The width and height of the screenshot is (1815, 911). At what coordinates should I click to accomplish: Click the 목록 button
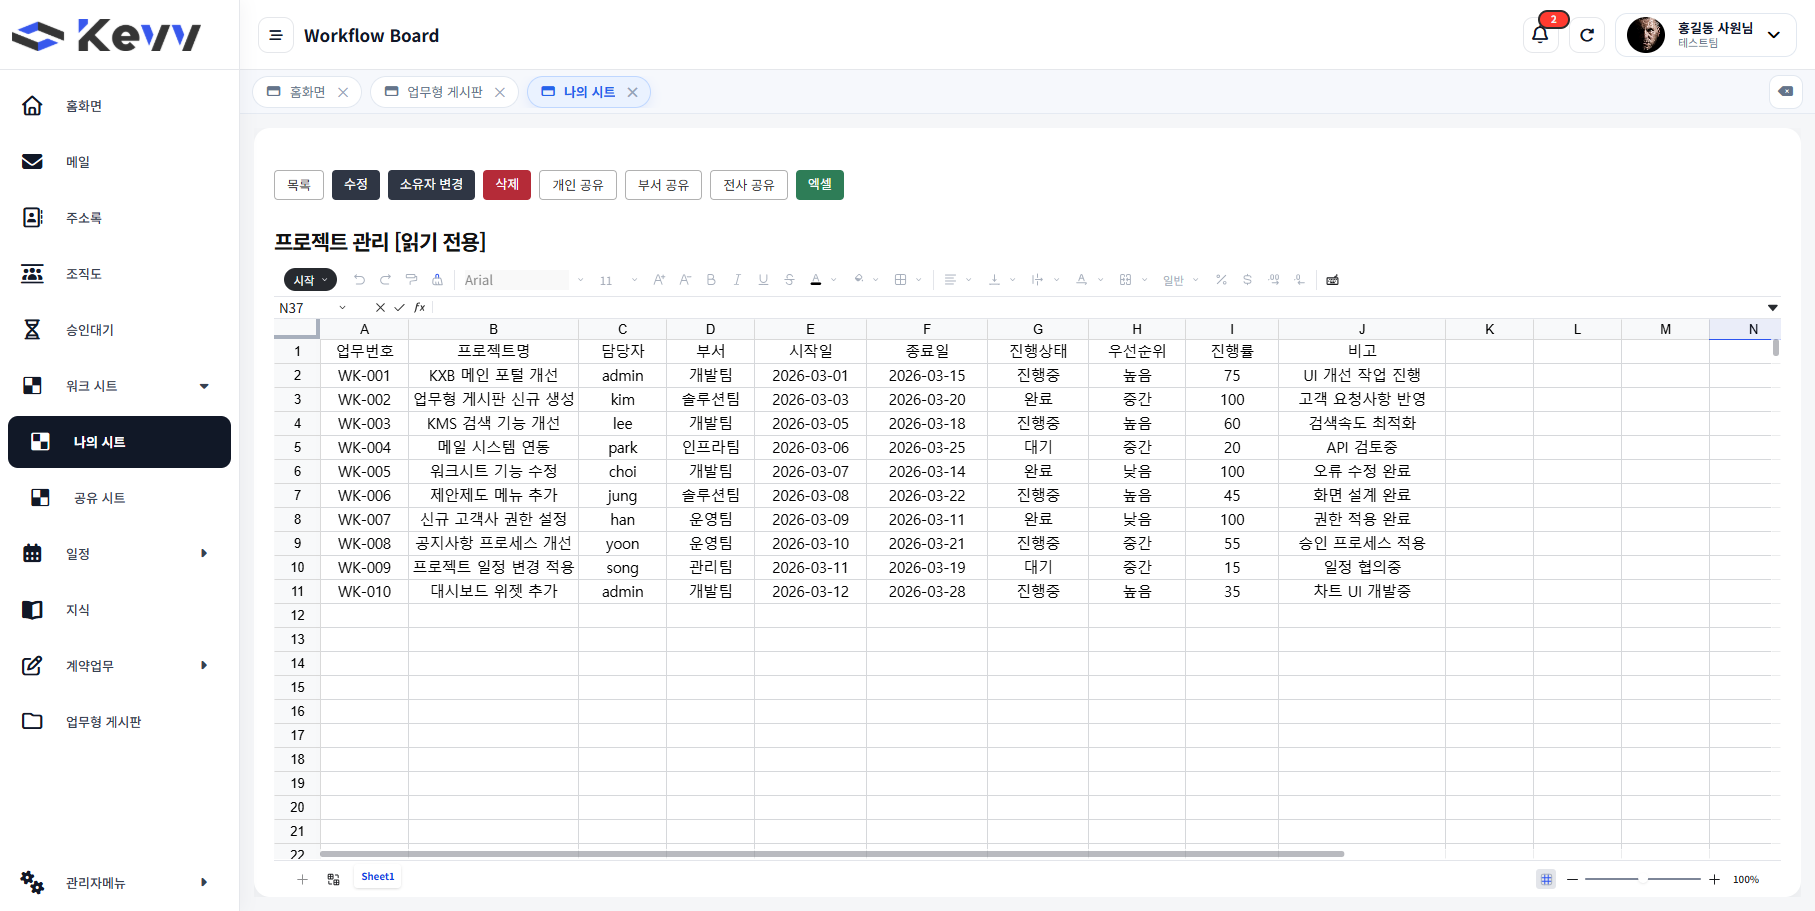299,185
